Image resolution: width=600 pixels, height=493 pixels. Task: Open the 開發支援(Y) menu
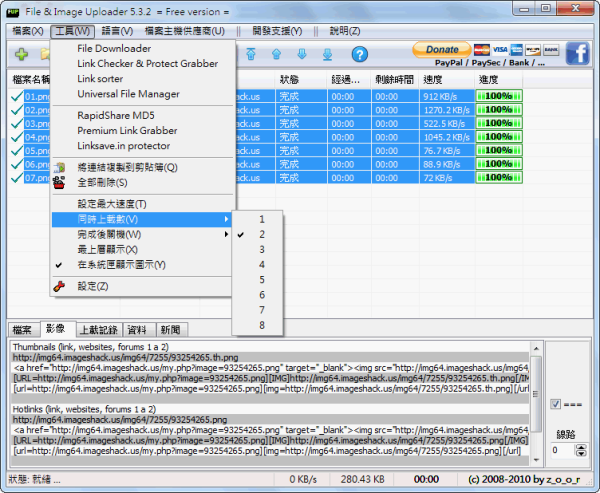tap(277, 31)
